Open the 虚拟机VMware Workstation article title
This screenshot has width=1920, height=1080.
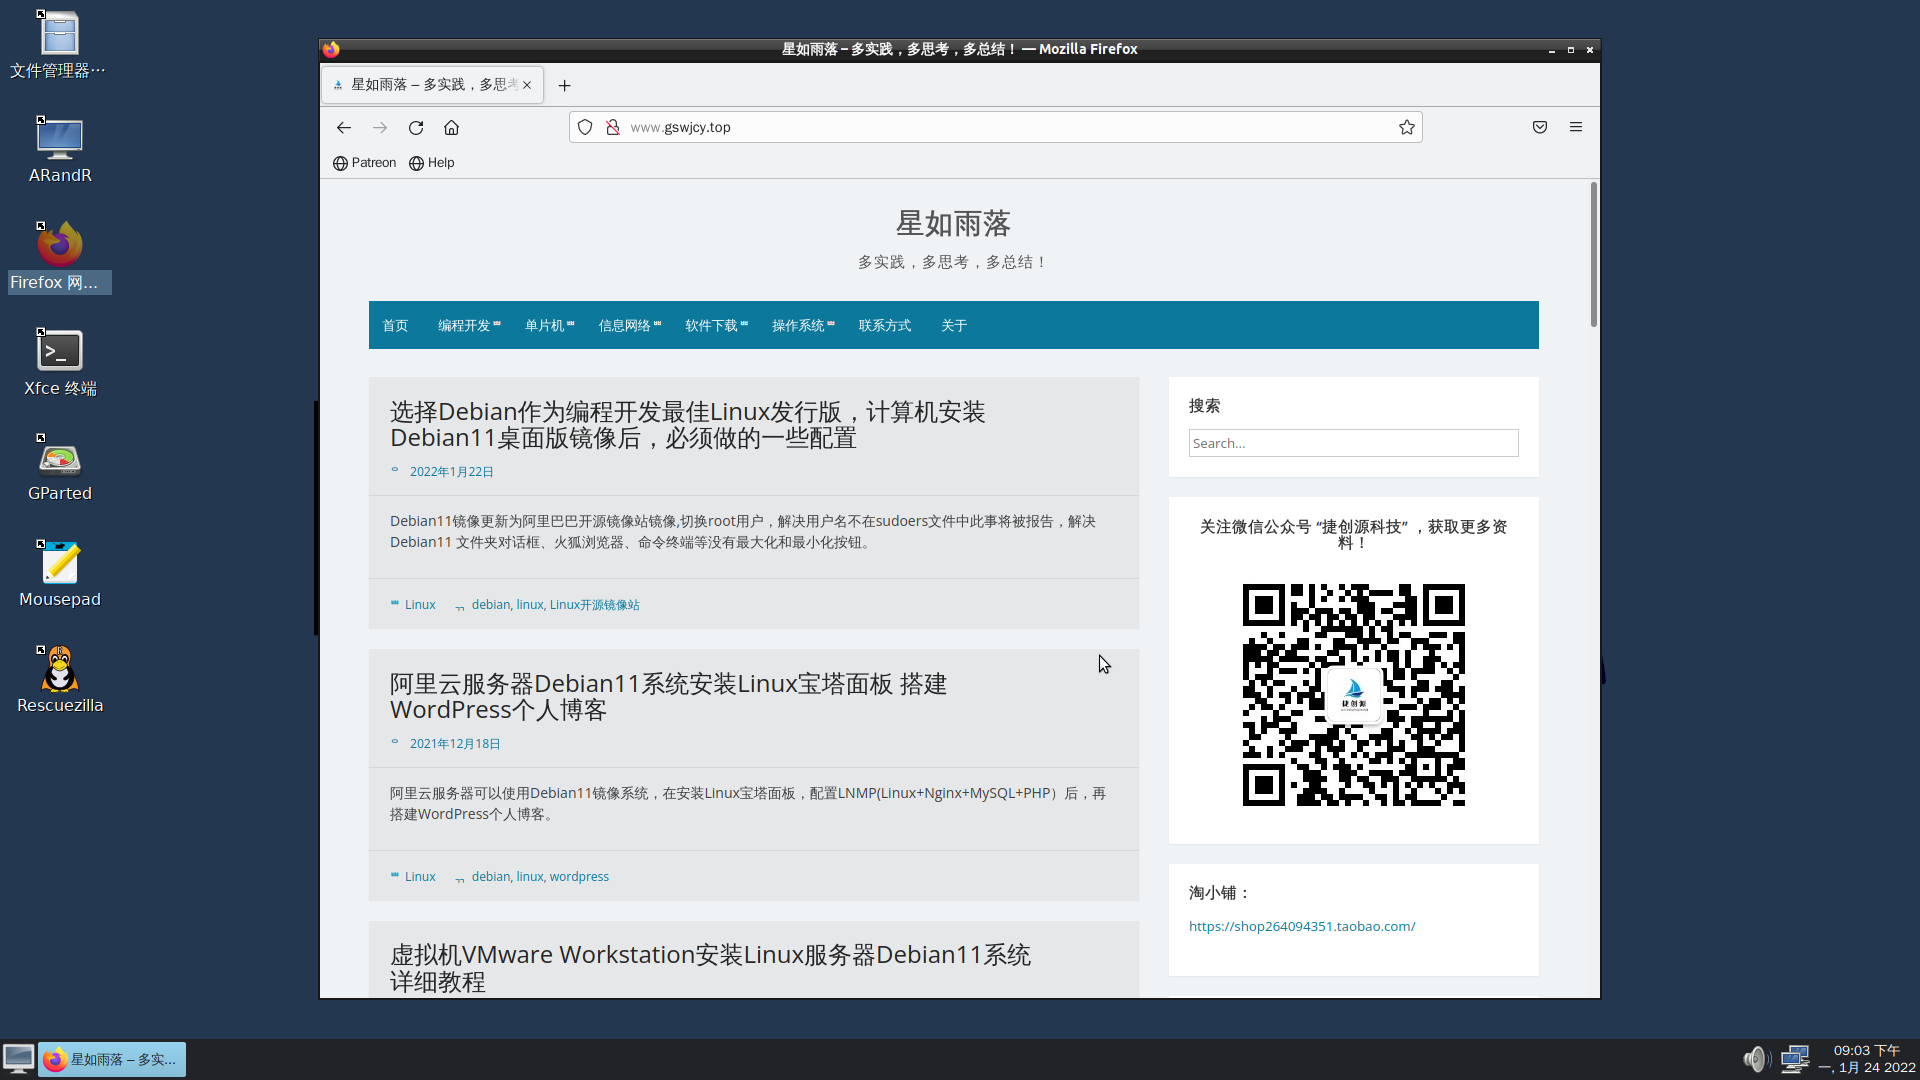point(710,968)
